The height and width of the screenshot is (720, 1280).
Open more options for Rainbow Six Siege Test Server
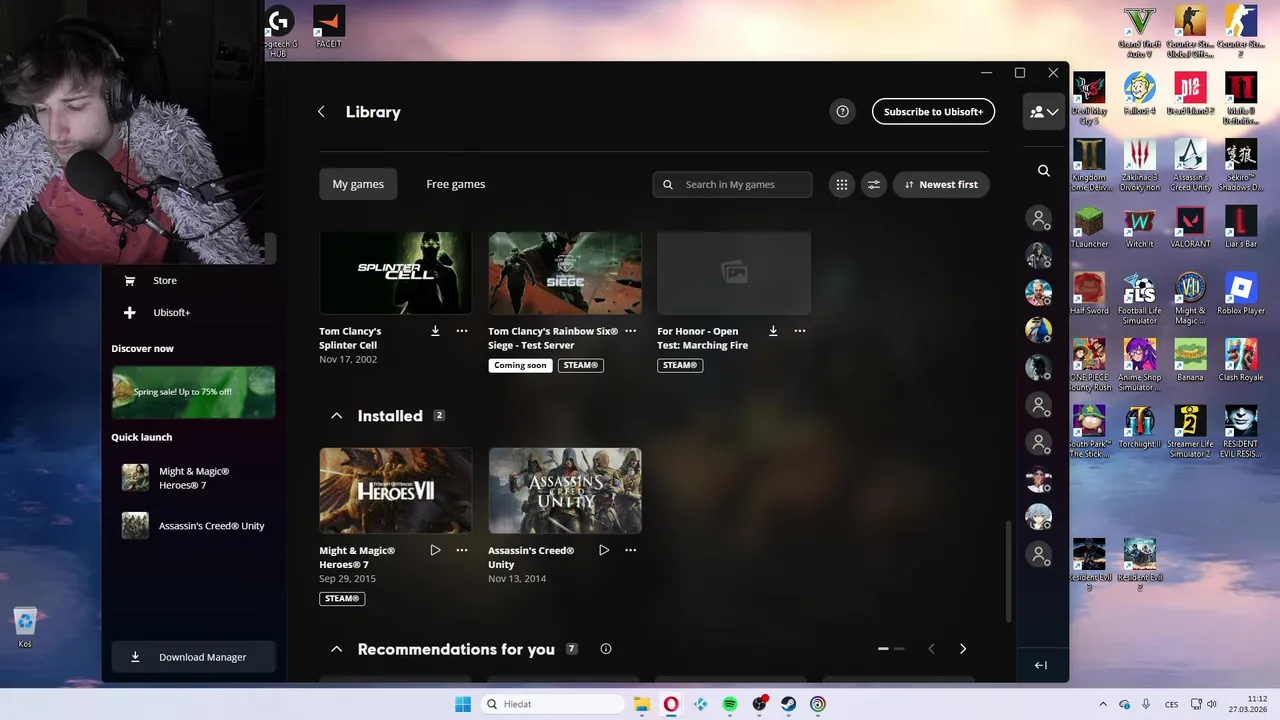(x=630, y=331)
